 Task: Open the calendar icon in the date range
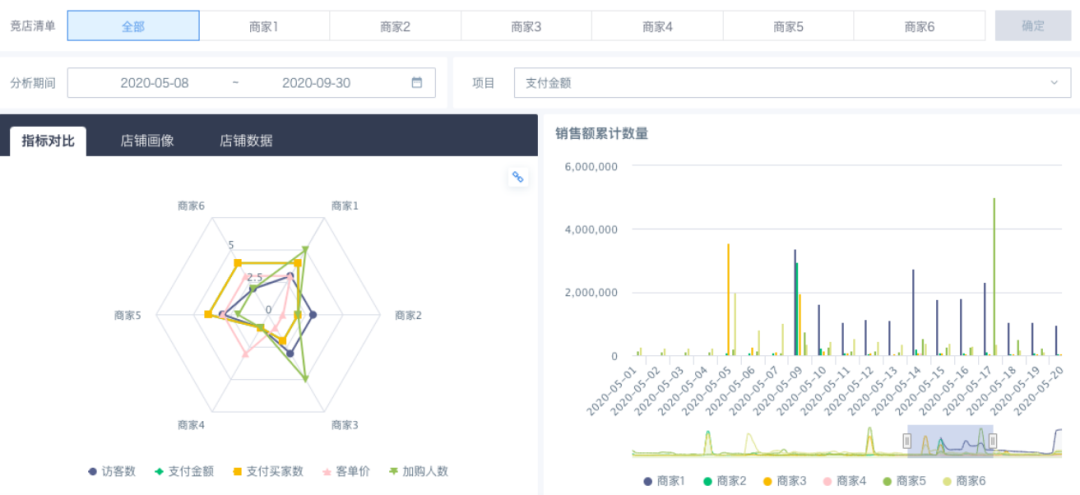[416, 83]
